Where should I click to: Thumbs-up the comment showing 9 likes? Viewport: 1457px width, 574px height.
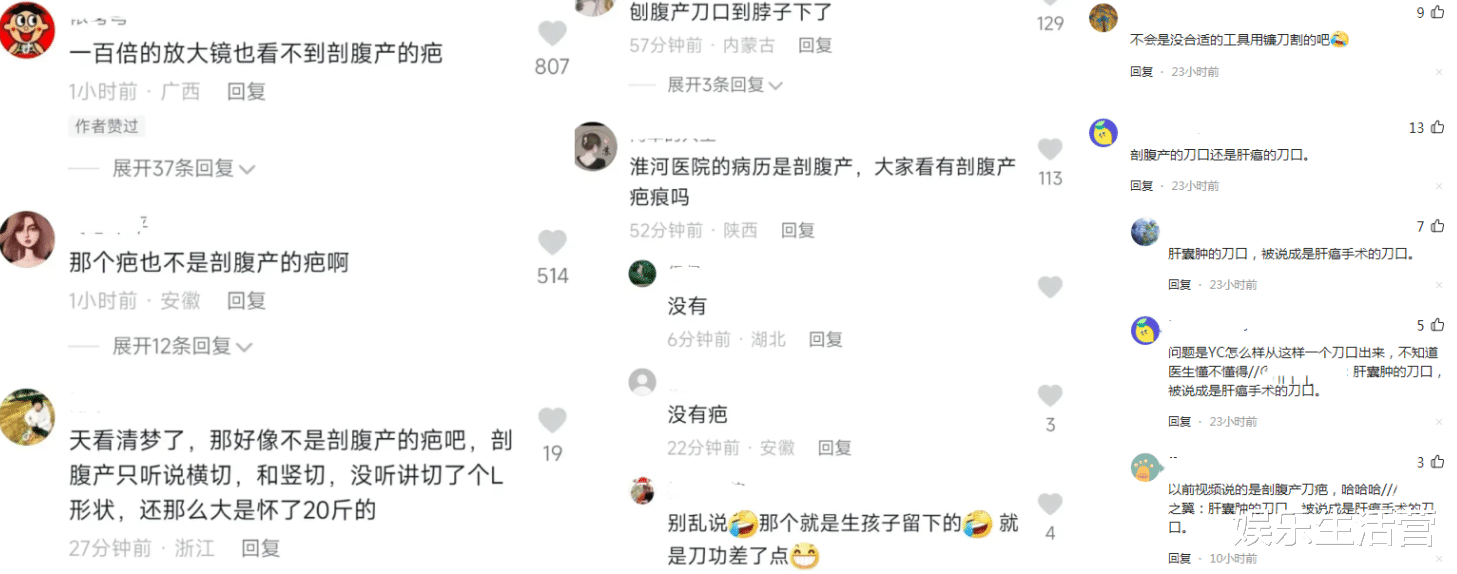[x=1438, y=13]
